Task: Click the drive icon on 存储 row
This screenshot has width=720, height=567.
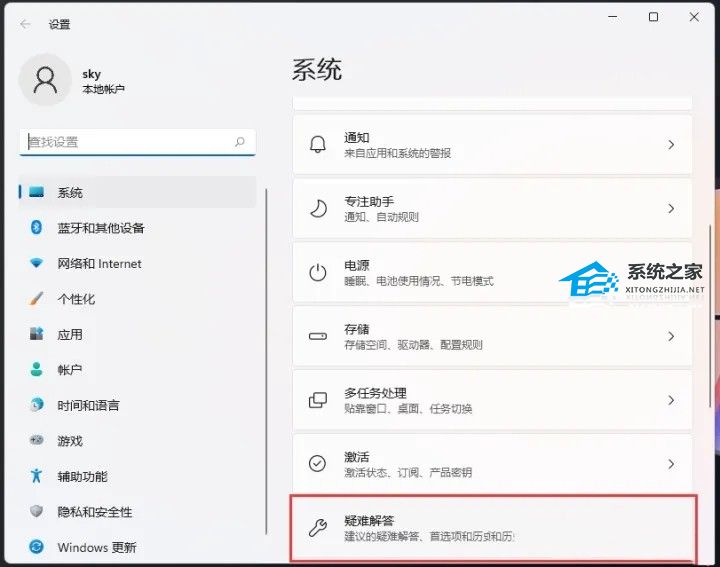Action: pyautogui.click(x=318, y=337)
